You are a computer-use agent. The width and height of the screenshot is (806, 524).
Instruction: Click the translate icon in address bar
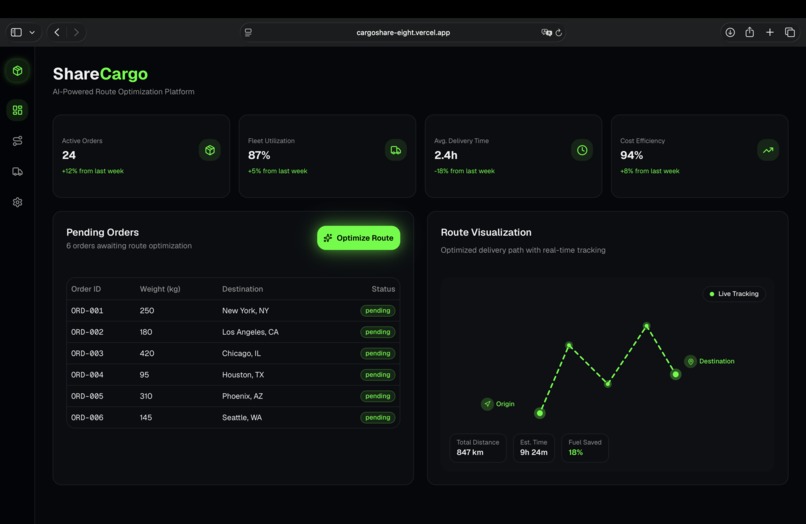coord(546,32)
